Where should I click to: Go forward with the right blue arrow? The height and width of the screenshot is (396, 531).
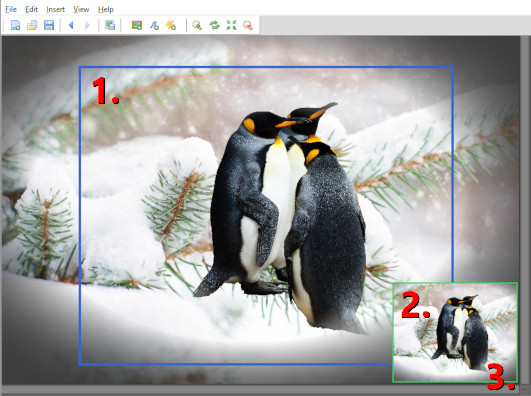pyautogui.click(x=87, y=25)
